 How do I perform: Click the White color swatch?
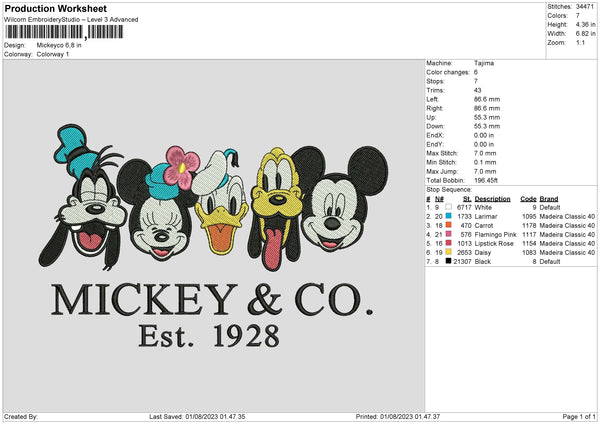click(x=448, y=207)
